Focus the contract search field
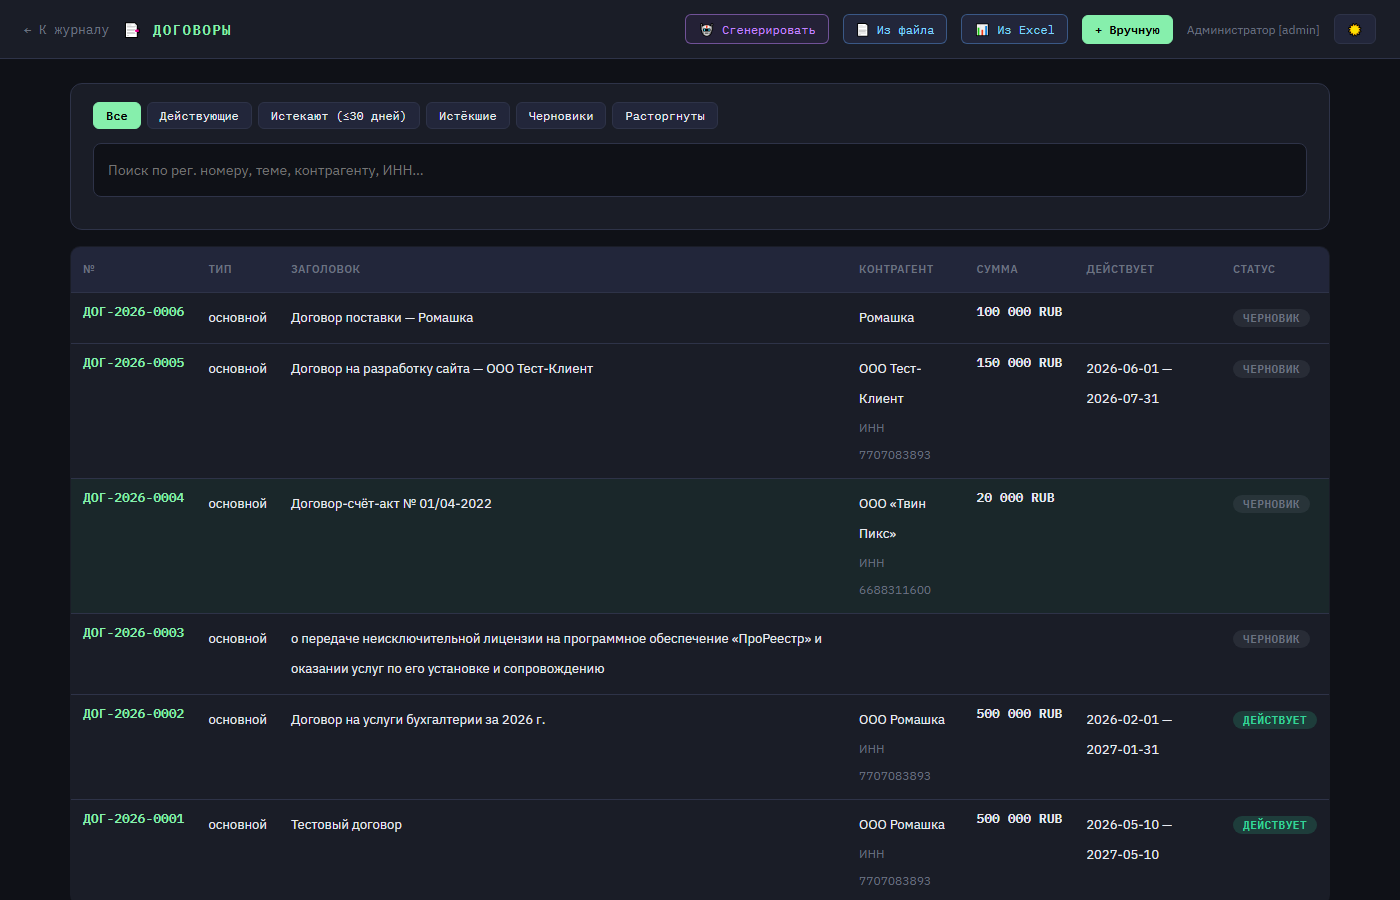Image resolution: width=1400 pixels, height=900 pixels. point(700,170)
